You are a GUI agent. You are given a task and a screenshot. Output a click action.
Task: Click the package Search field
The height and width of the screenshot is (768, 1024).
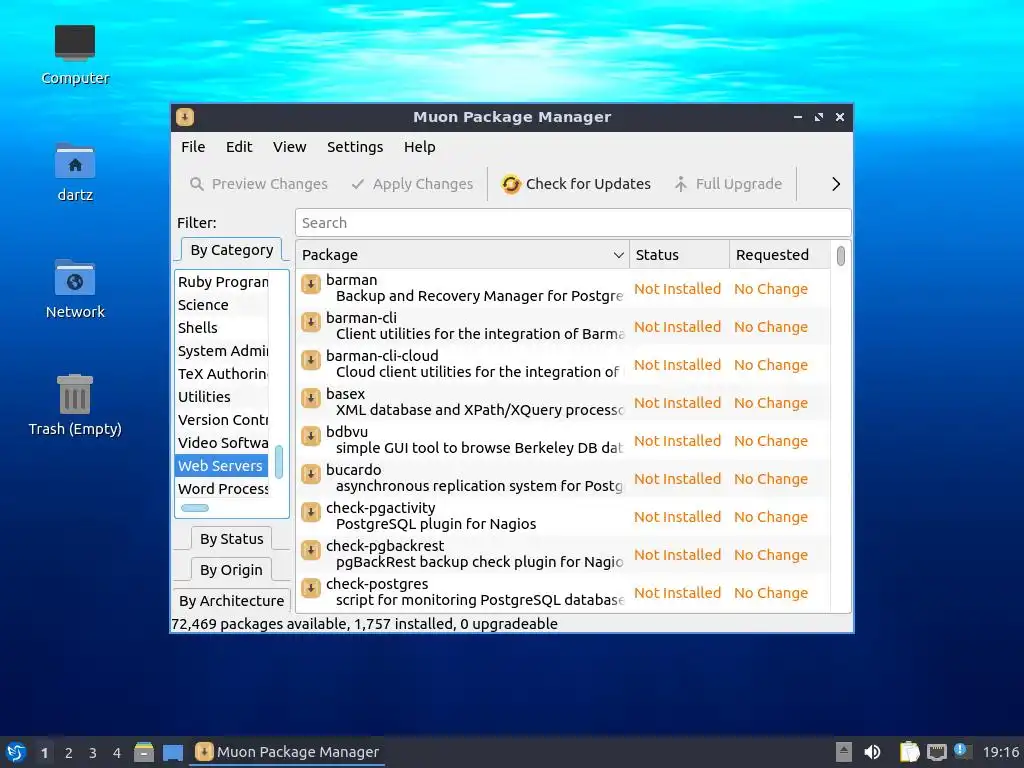point(573,223)
